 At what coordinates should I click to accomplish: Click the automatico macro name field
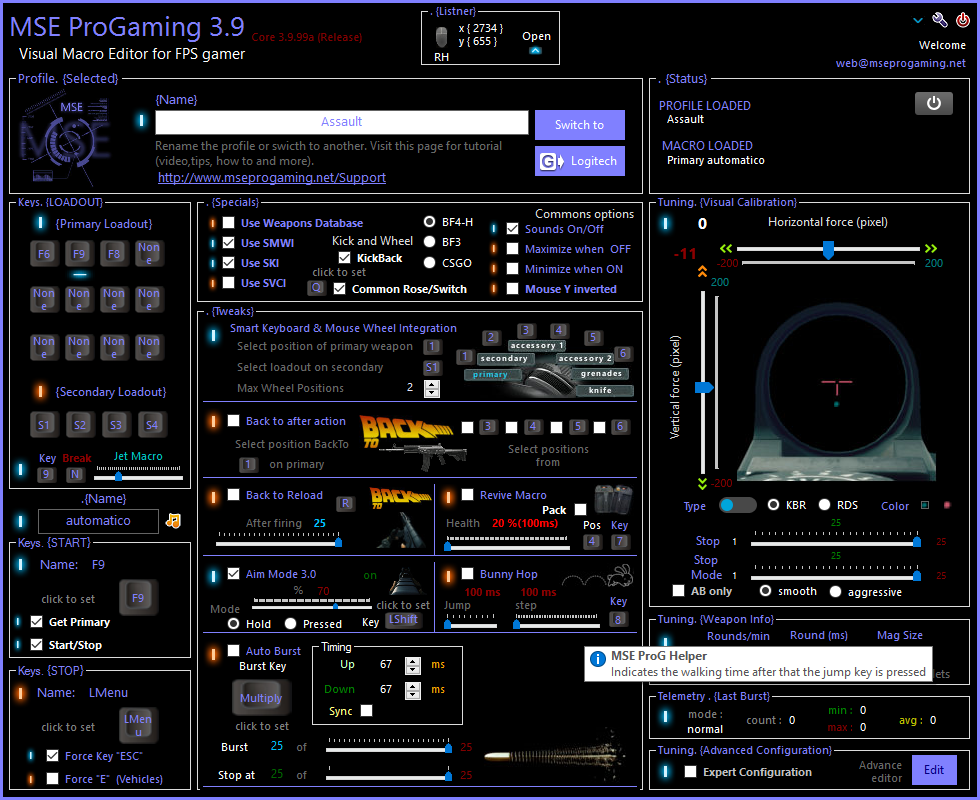(x=98, y=521)
